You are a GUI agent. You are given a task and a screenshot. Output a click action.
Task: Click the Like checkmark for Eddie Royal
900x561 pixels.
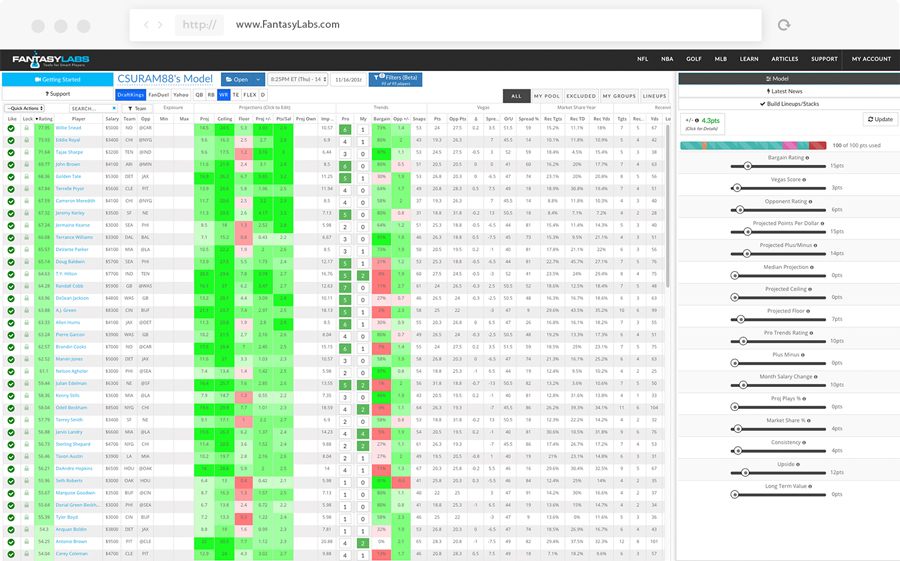[11, 140]
